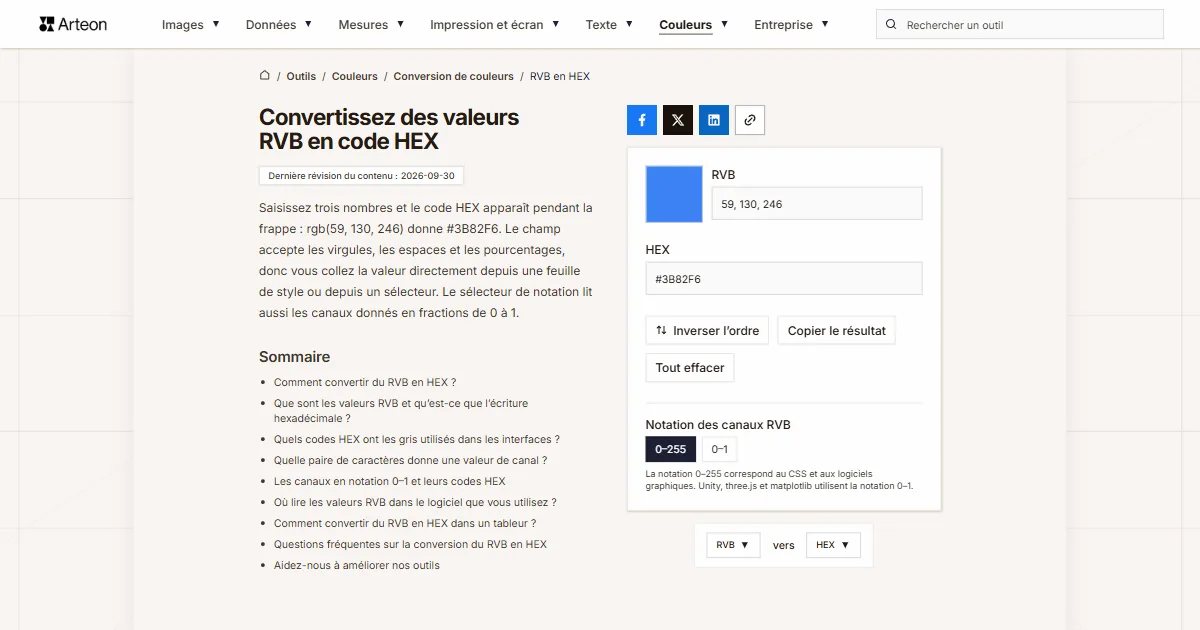Jump to the tableur conversion section
The height and width of the screenshot is (630, 1200).
tap(405, 523)
